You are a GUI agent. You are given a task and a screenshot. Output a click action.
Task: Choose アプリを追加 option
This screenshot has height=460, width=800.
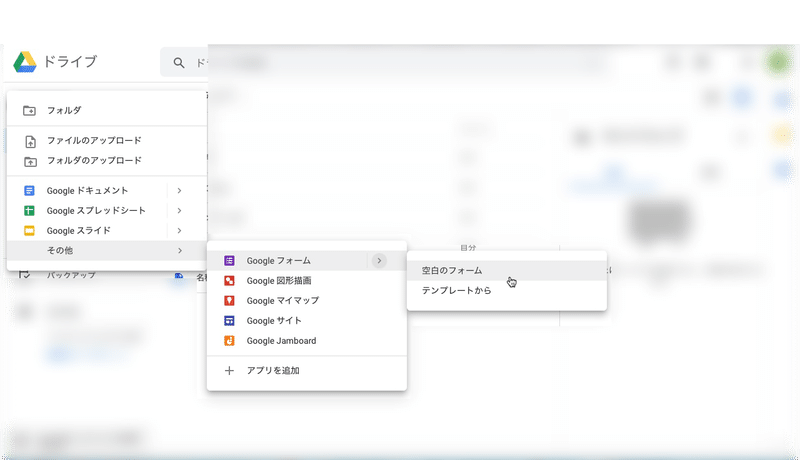[x=307, y=371]
